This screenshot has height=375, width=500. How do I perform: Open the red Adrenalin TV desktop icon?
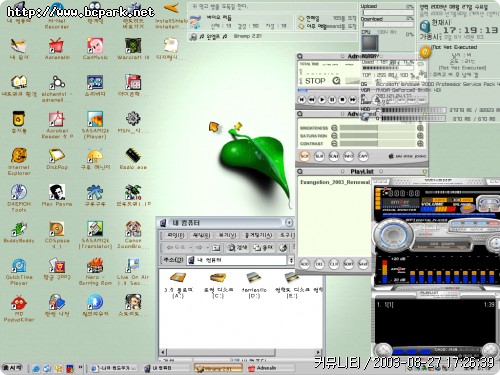[57, 49]
